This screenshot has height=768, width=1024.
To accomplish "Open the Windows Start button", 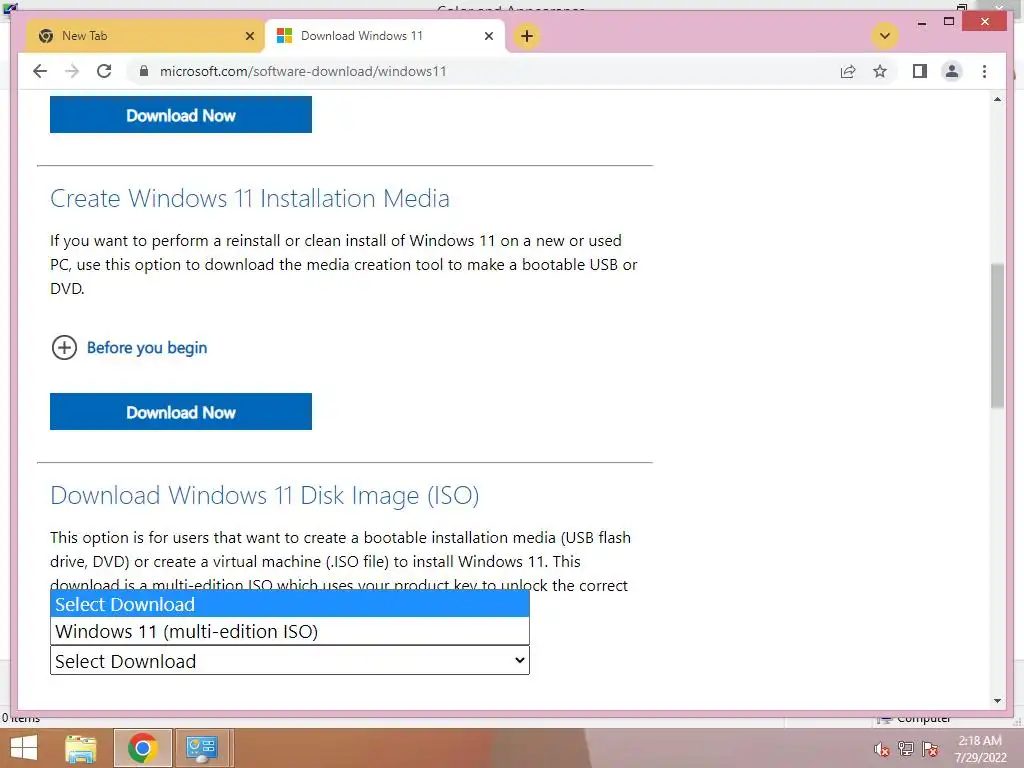I will (24, 748).
